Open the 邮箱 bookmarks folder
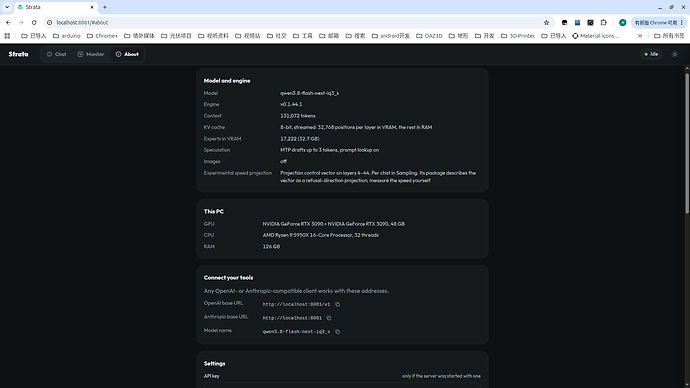Screen dimensions: 690x388 click(x=329, y=36)
